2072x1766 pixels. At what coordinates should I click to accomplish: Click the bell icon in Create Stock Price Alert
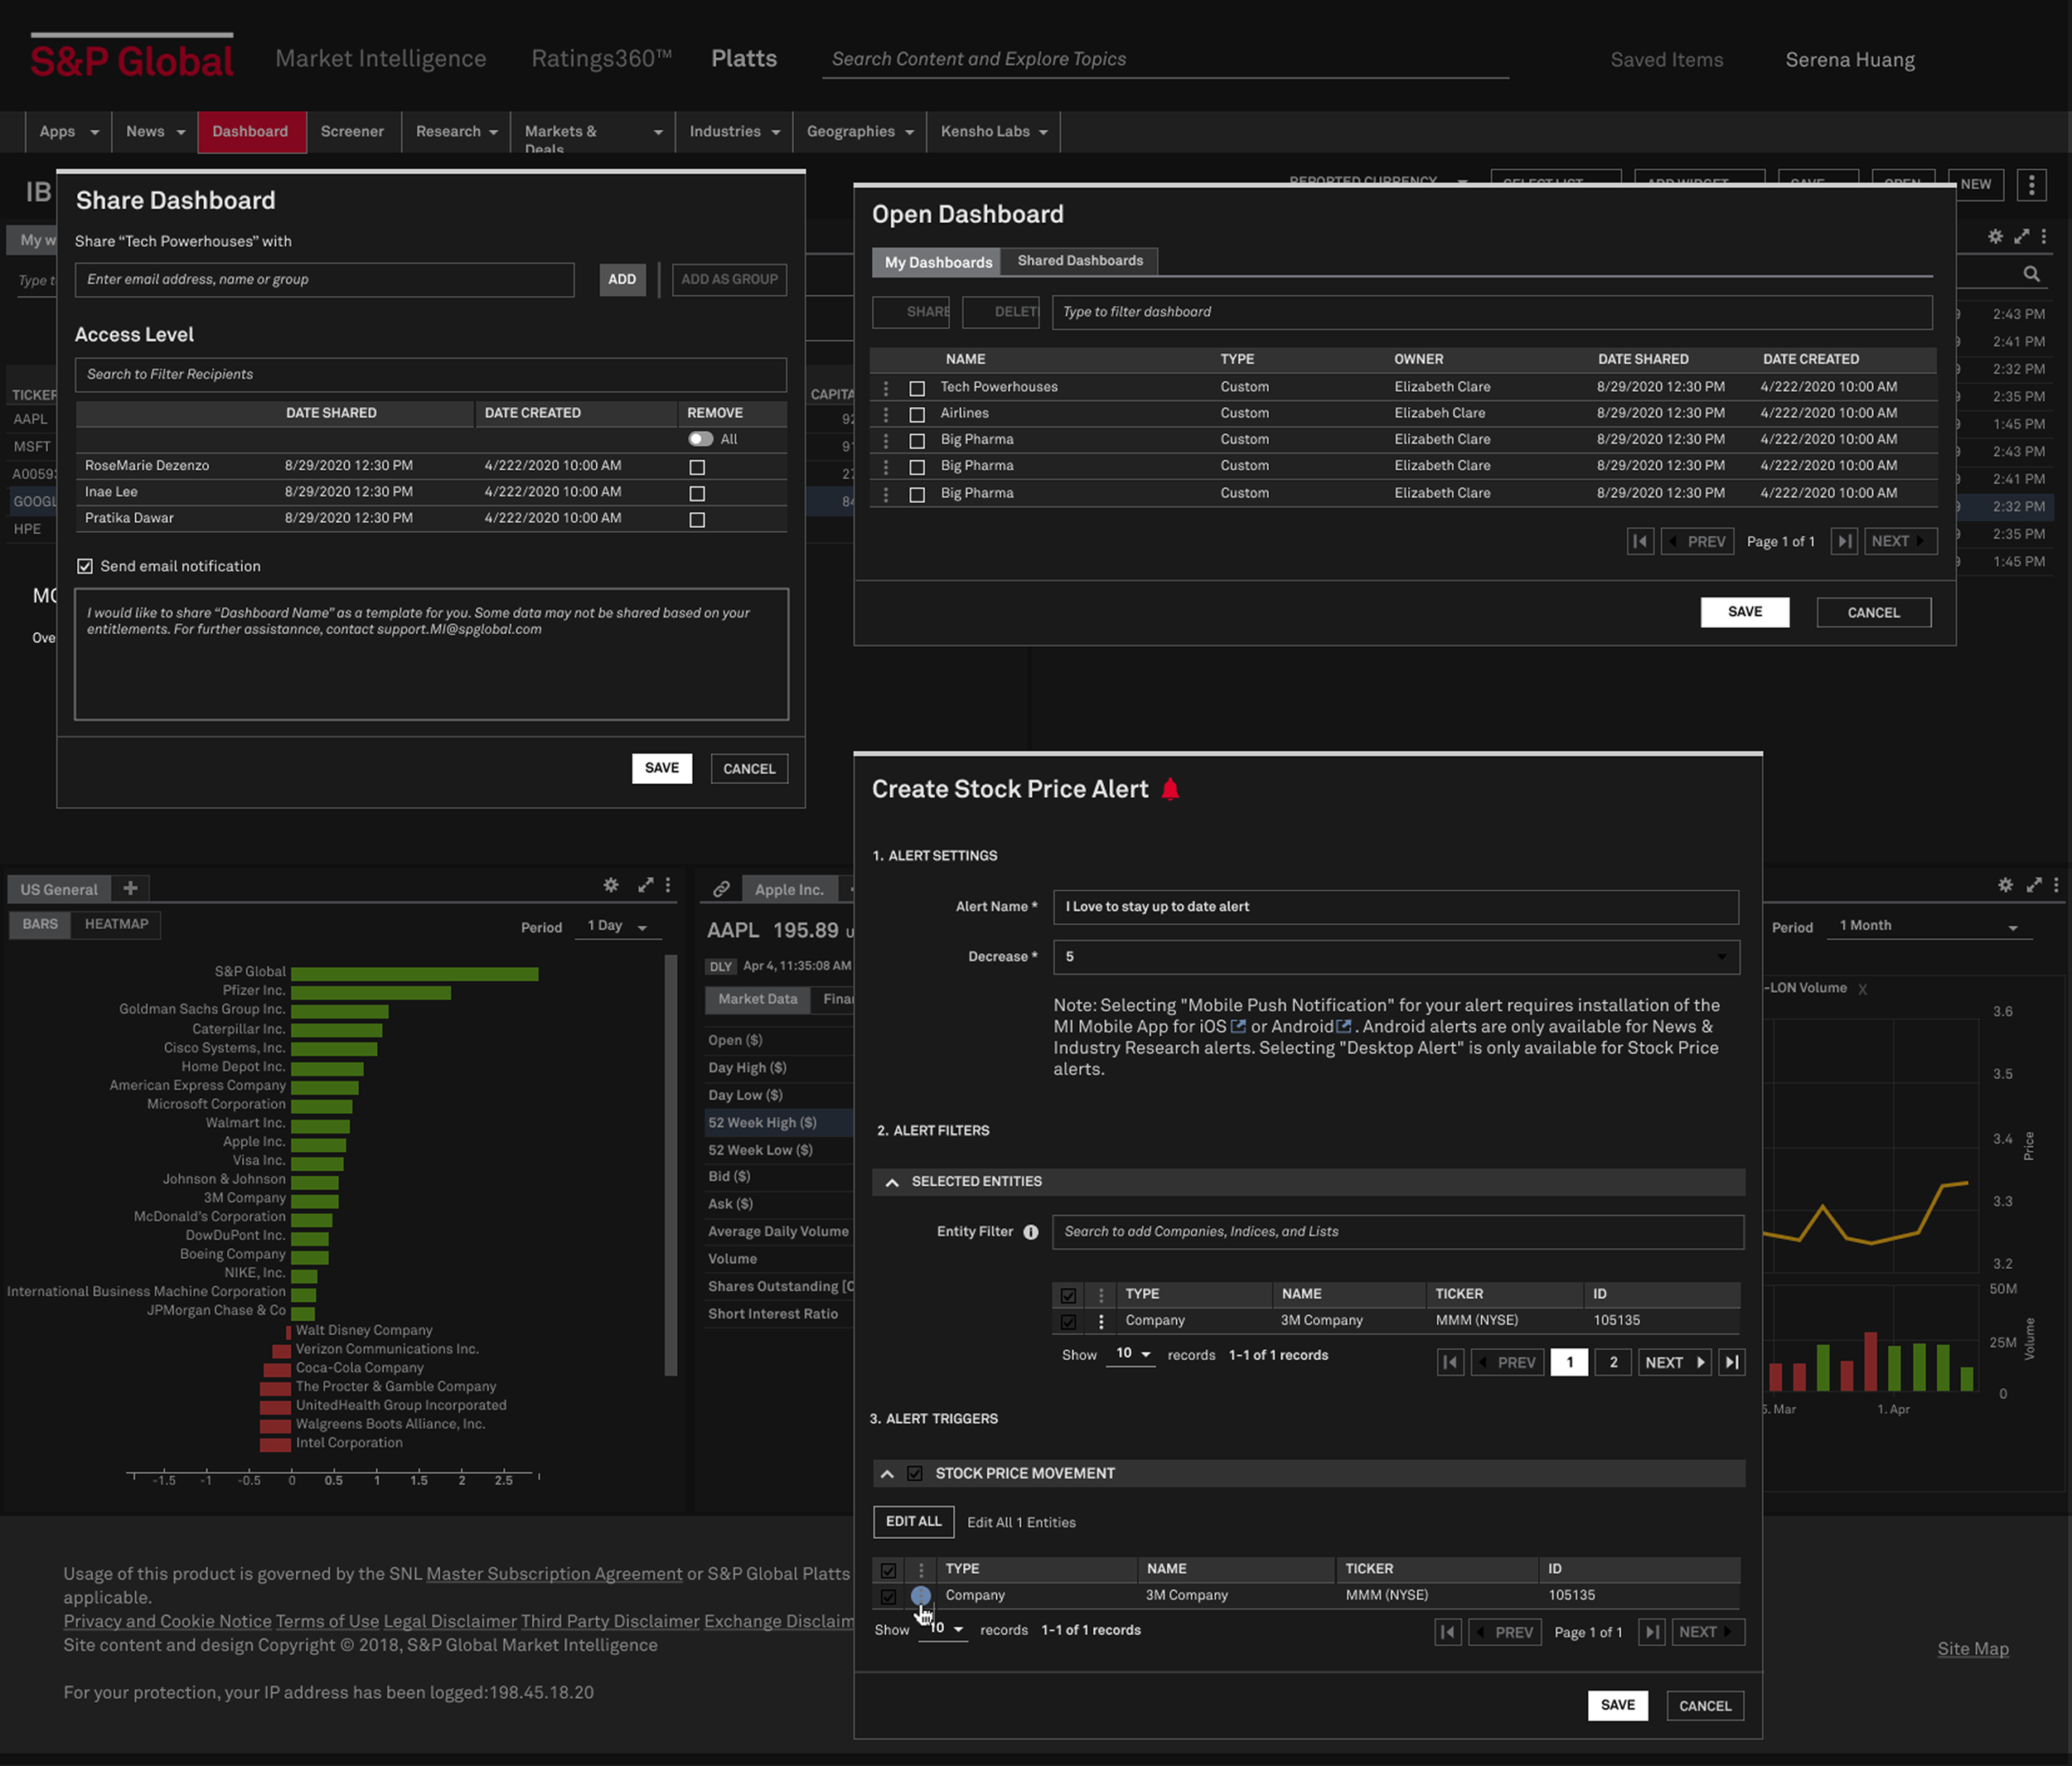point(1172,789)
